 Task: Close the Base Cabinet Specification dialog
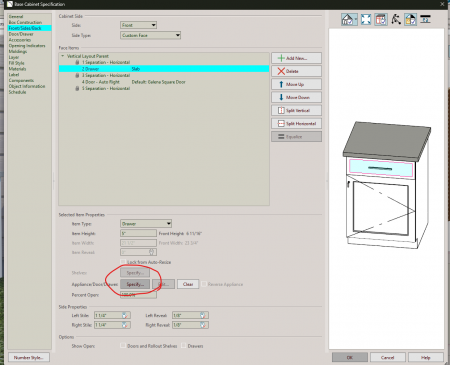tap(442, 4)
